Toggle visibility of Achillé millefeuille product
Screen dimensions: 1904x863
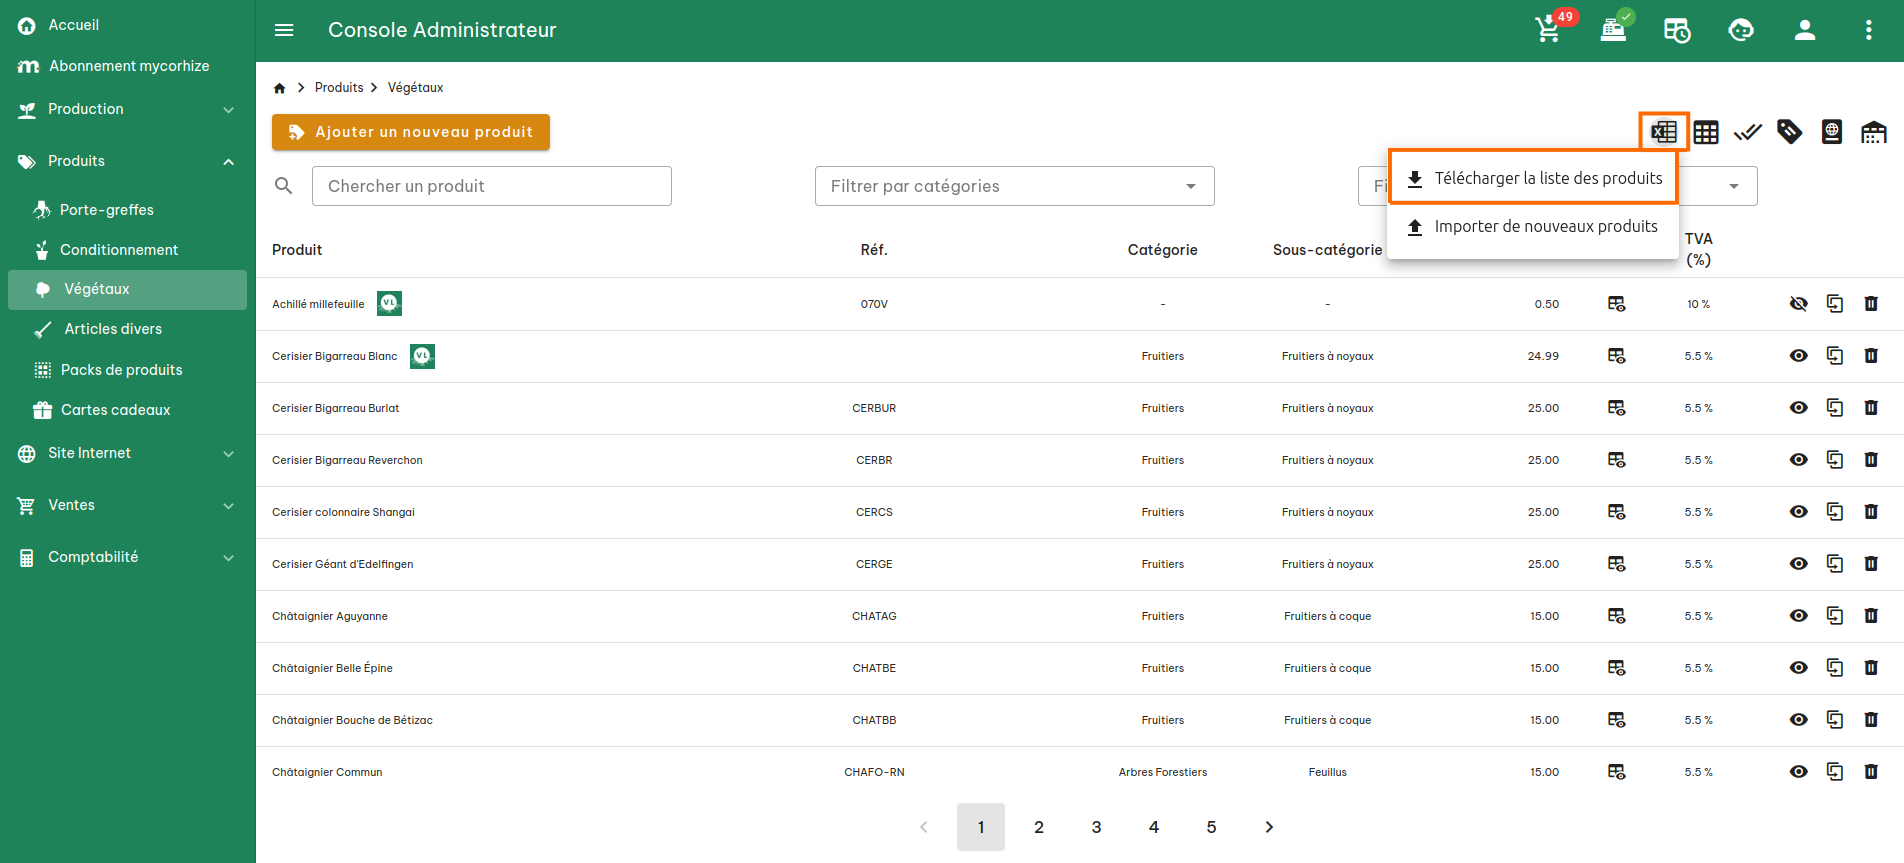click(1798, 304)
